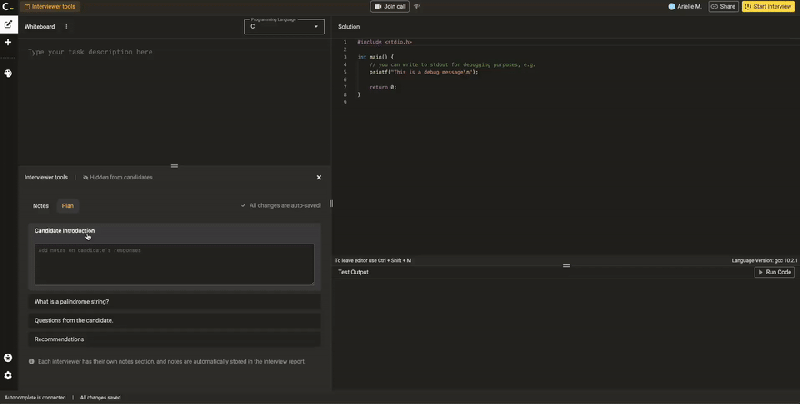Toggle the Interviewer tools button in top bar

pyautogui.click(x=50, y=7)
